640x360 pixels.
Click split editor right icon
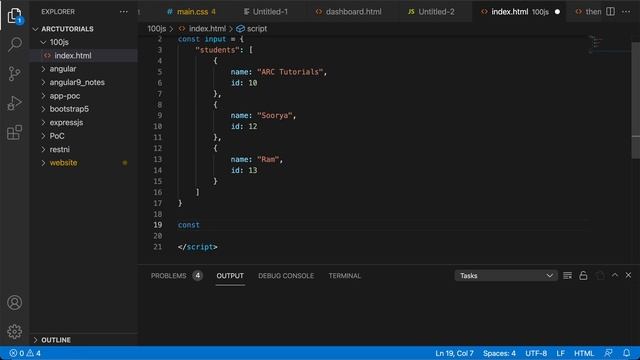tap(610, 12)
